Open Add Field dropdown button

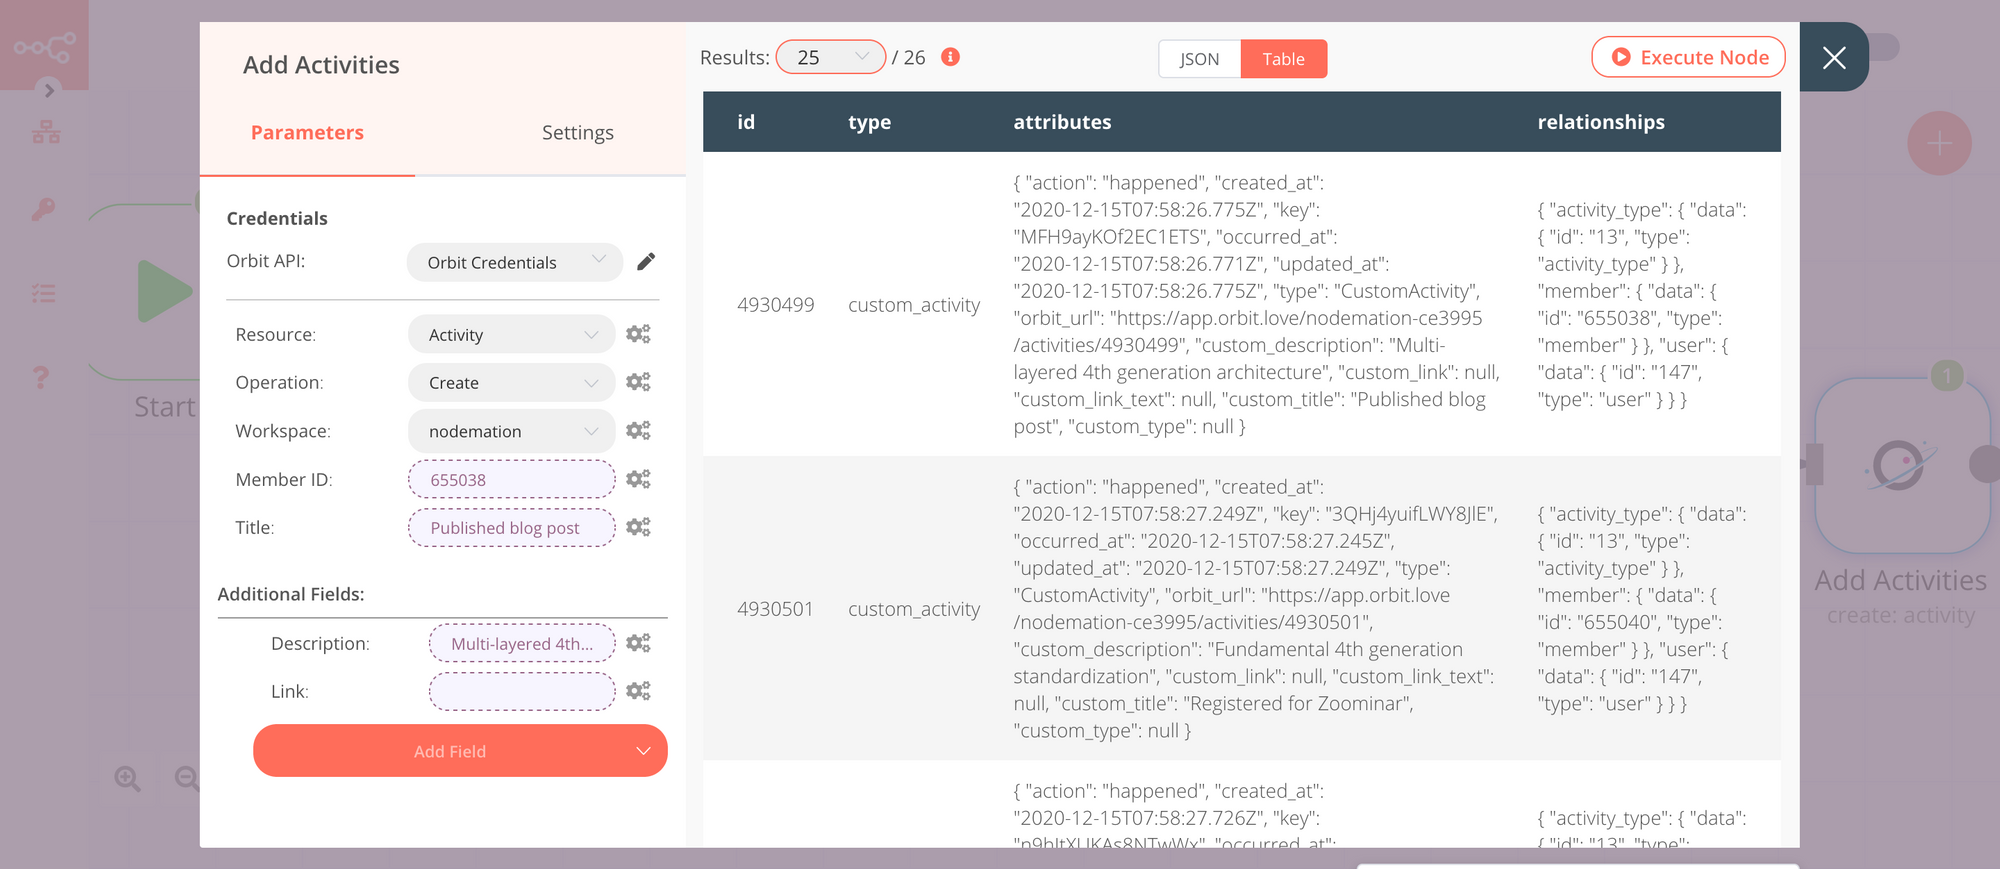coord(460,751)
